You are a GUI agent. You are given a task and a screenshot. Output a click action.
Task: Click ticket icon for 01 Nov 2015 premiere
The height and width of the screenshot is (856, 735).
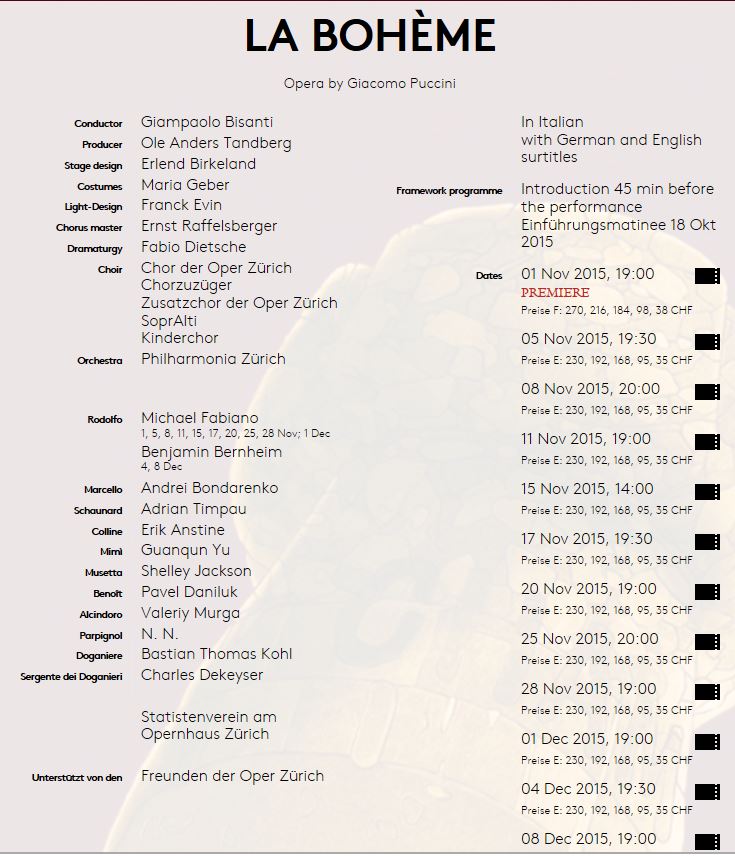(x=707, y=276)
